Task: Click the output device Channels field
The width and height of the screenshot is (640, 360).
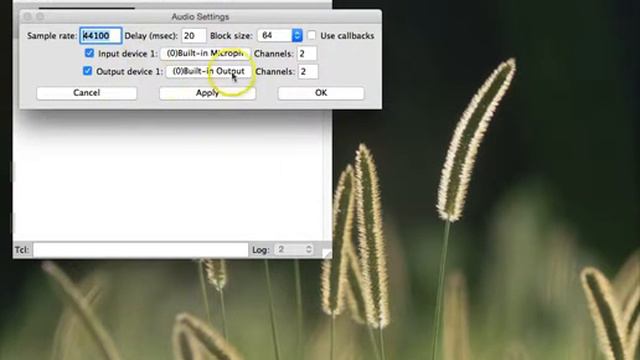Action: [308, 71]
